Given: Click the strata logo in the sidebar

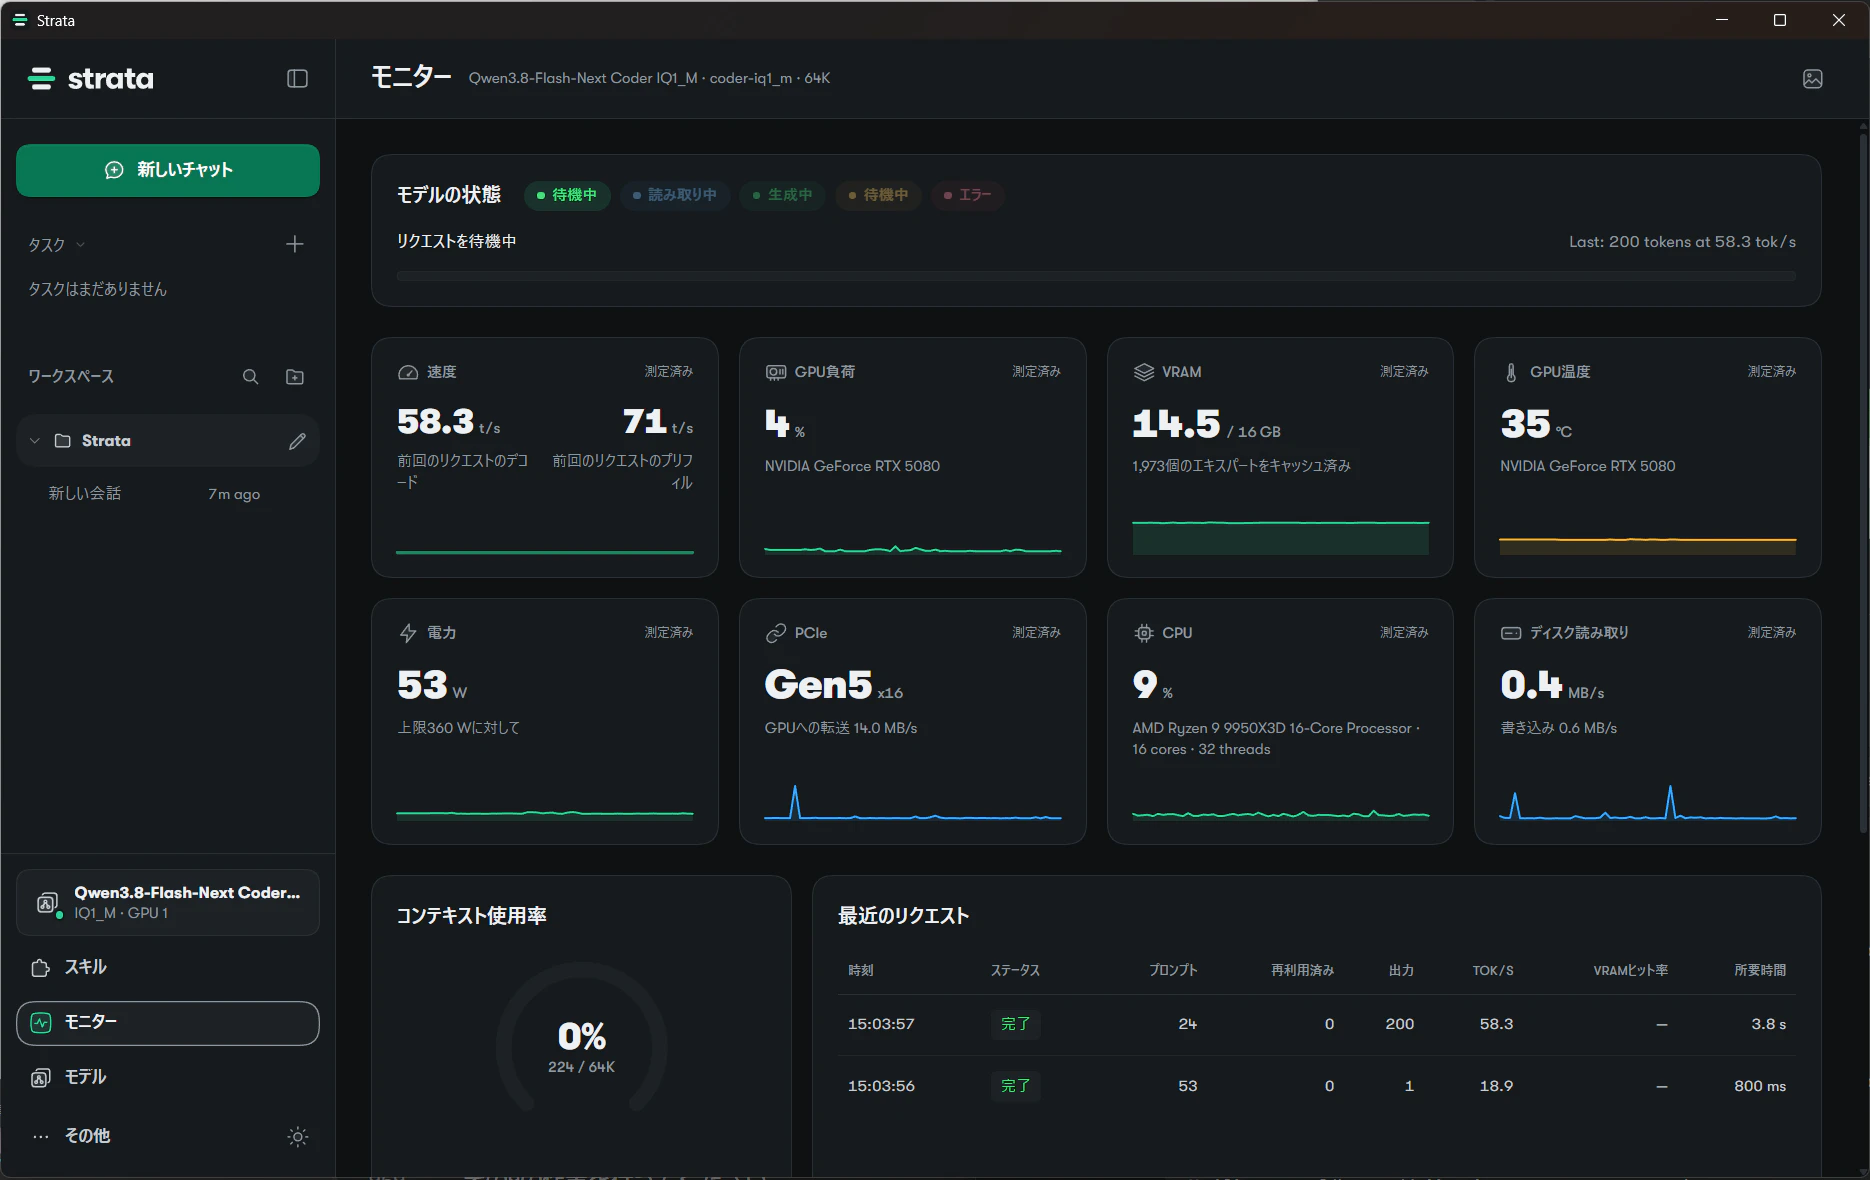Looking at the screenshot, I should click(91, 79).
